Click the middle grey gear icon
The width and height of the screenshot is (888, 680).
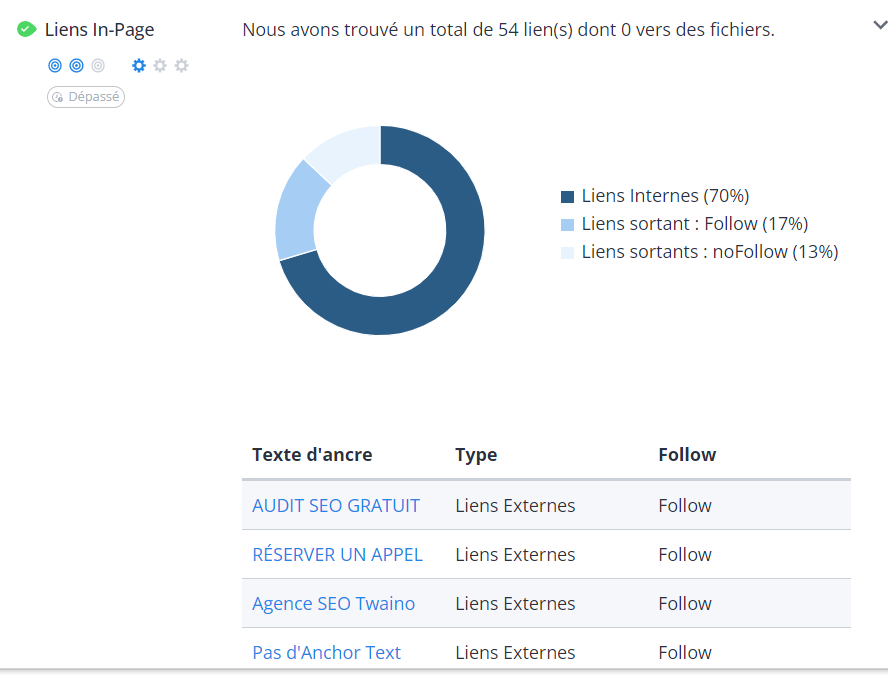(160, 66)
